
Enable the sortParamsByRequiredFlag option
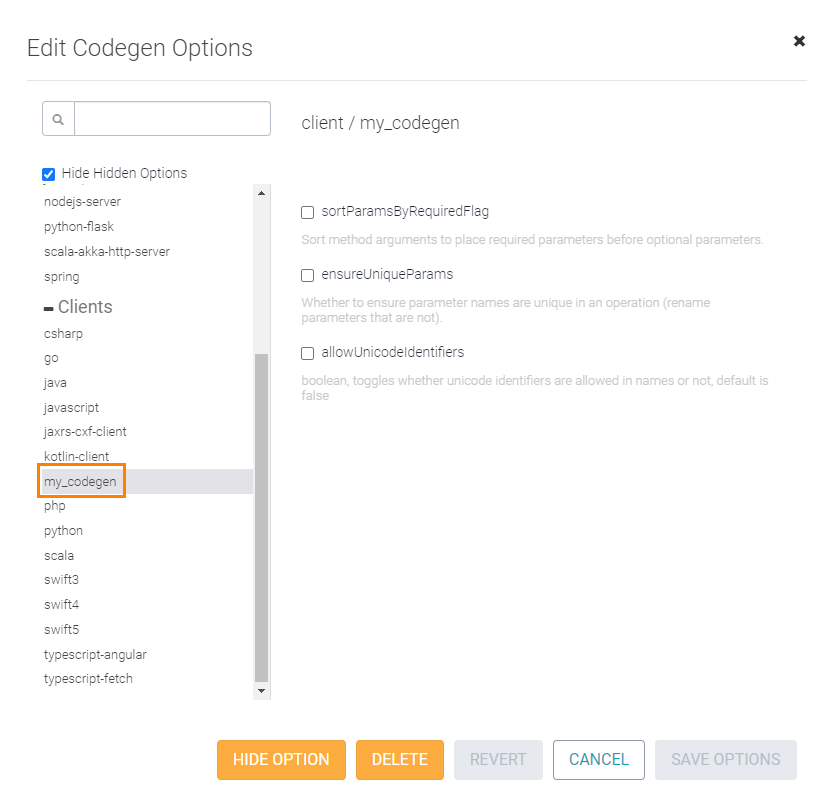(x=307, y=212)
